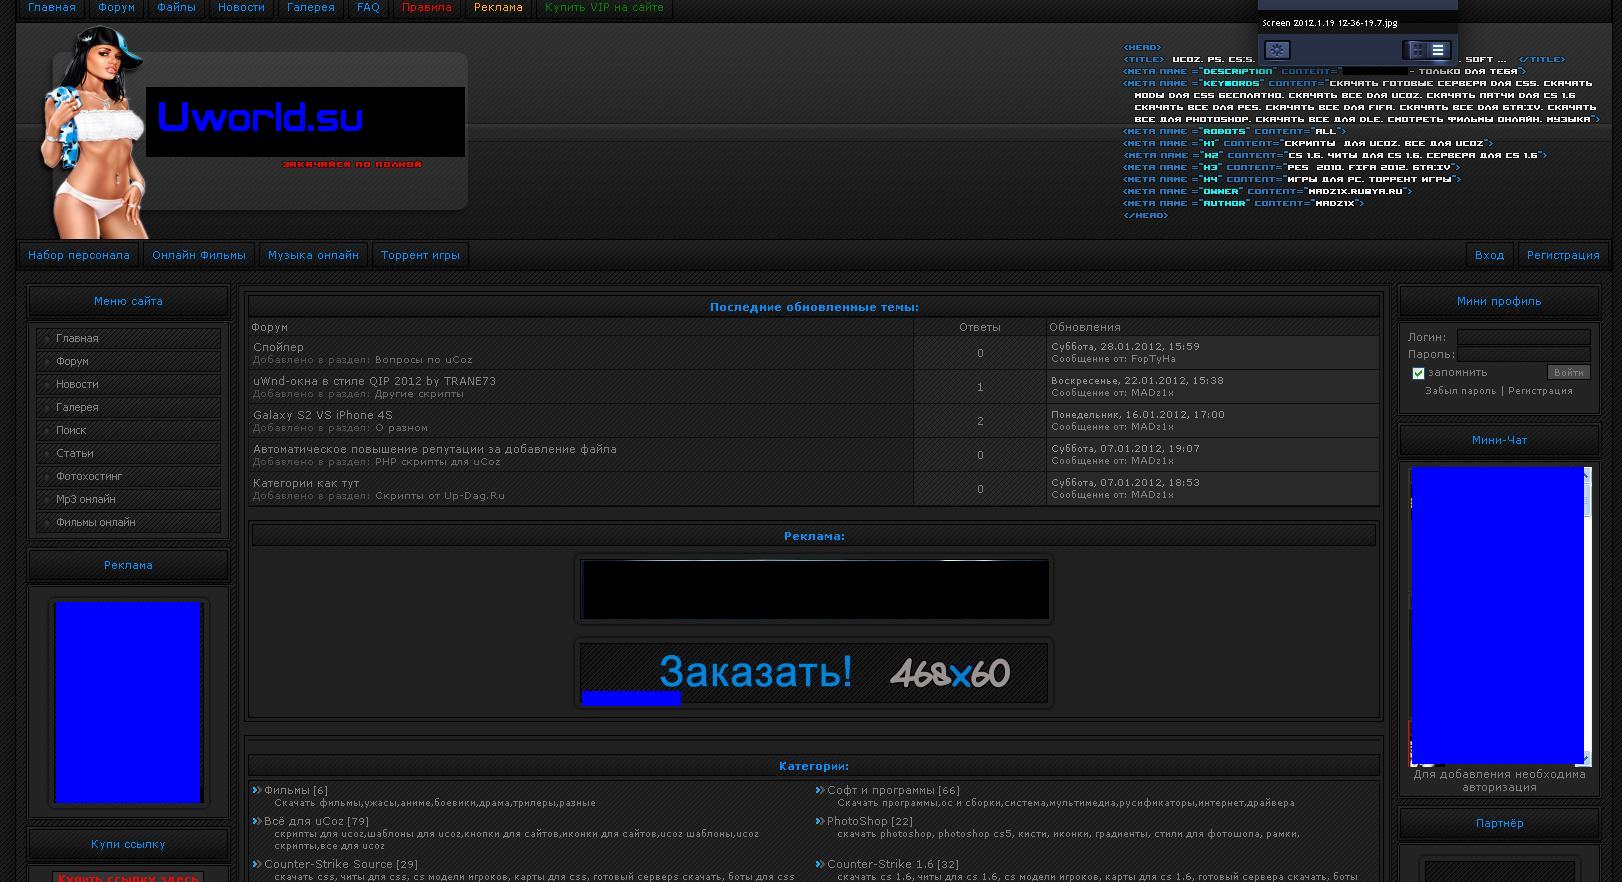Click the Пароль input field

pyautogui.click(x=1523, y=354)
